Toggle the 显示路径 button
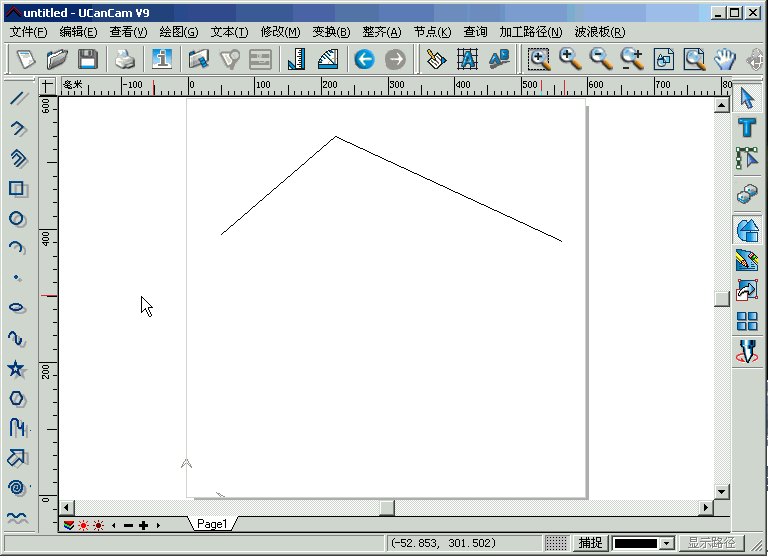 pos(711,543)
